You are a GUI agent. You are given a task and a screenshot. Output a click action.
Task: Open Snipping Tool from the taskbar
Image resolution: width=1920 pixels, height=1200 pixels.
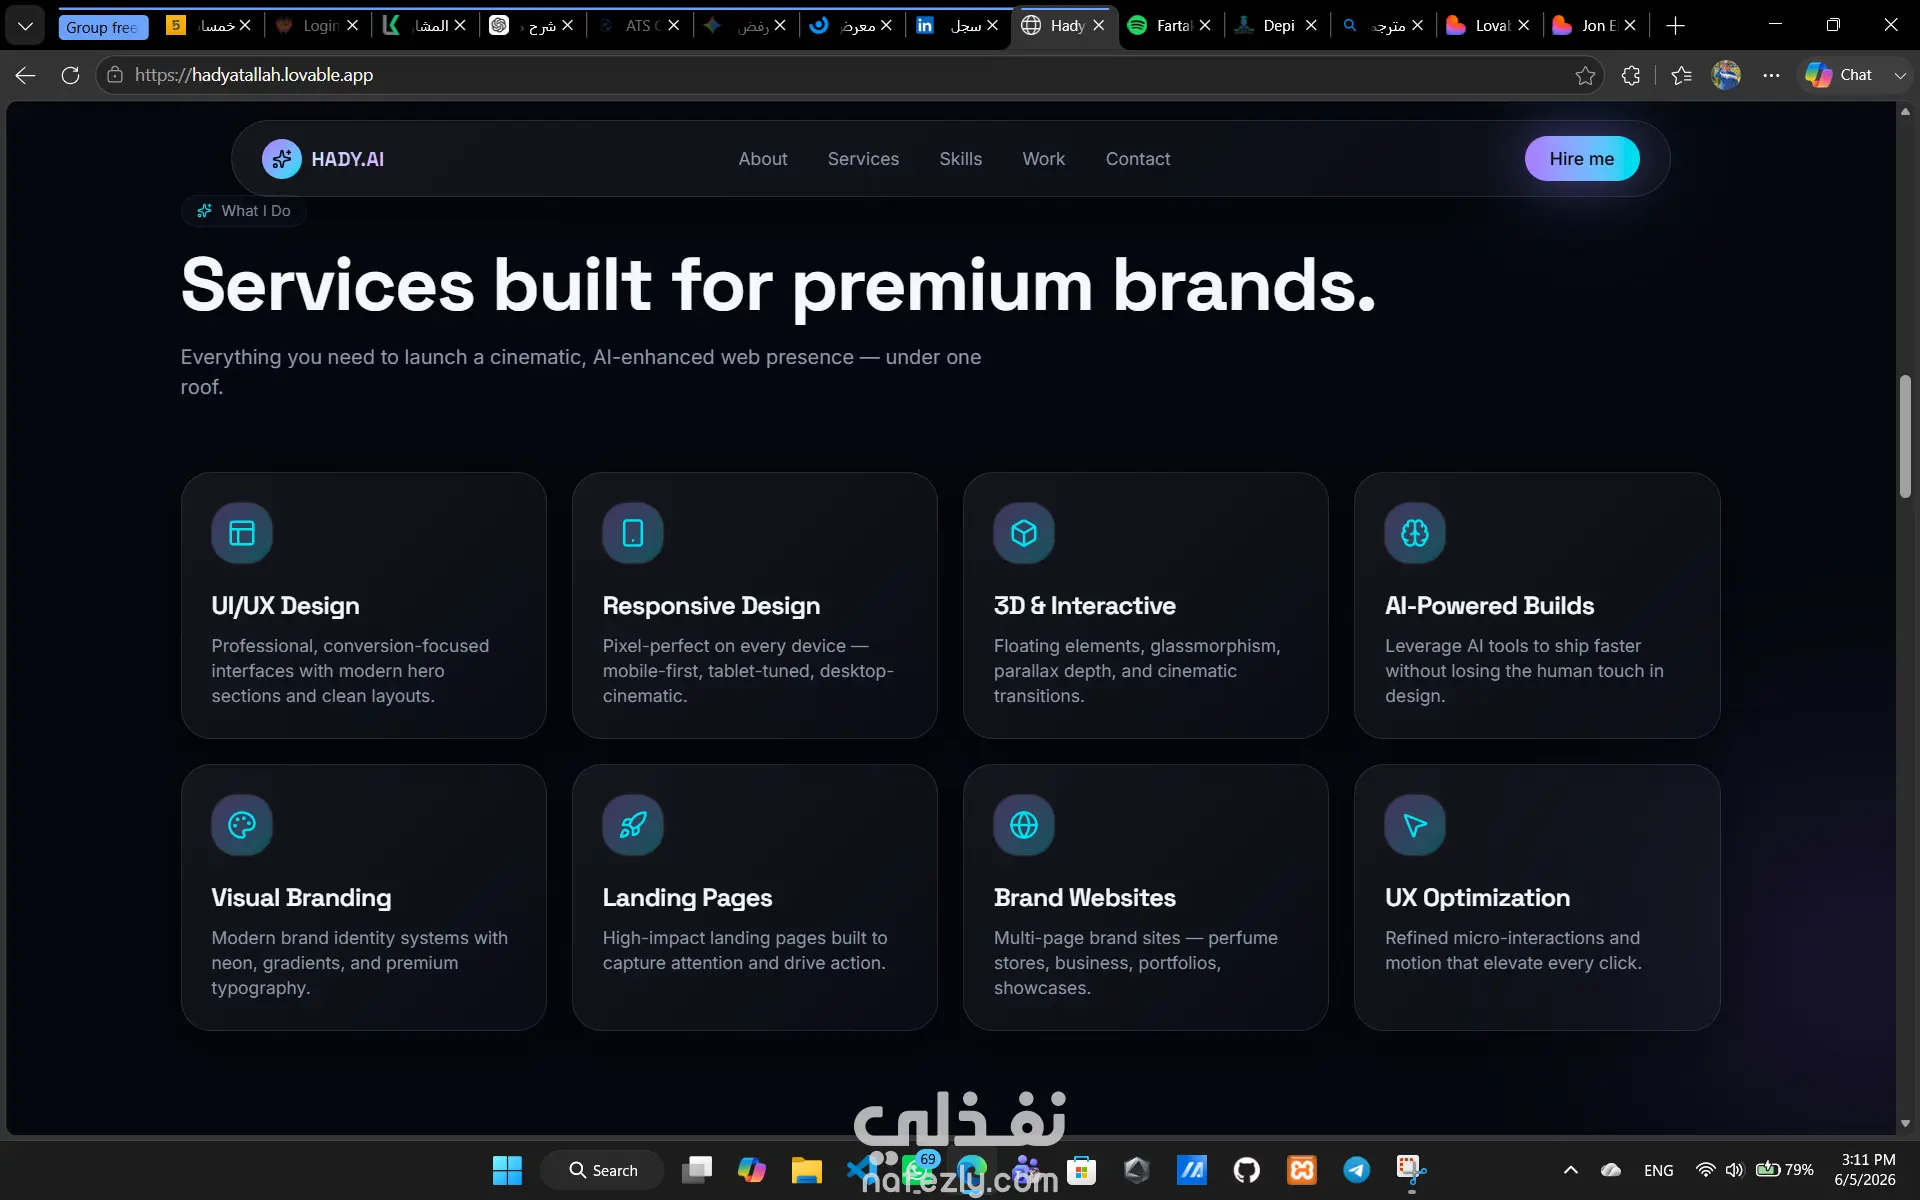pos(1411,1170)
